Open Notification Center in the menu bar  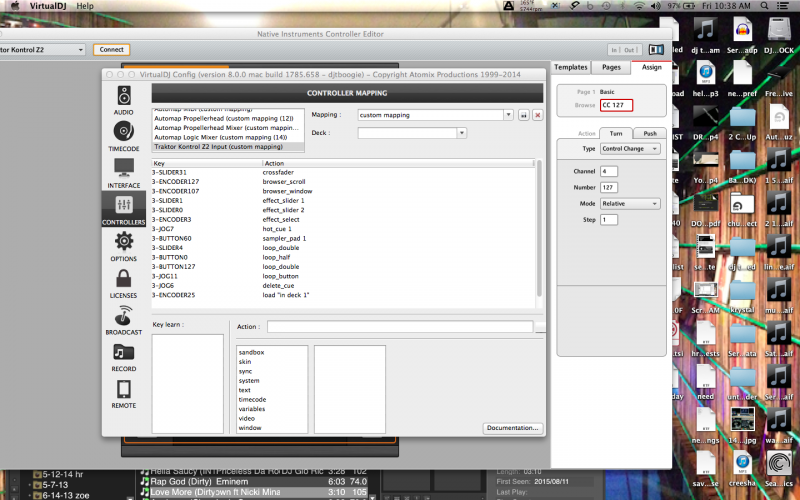[x=782, y=6]
